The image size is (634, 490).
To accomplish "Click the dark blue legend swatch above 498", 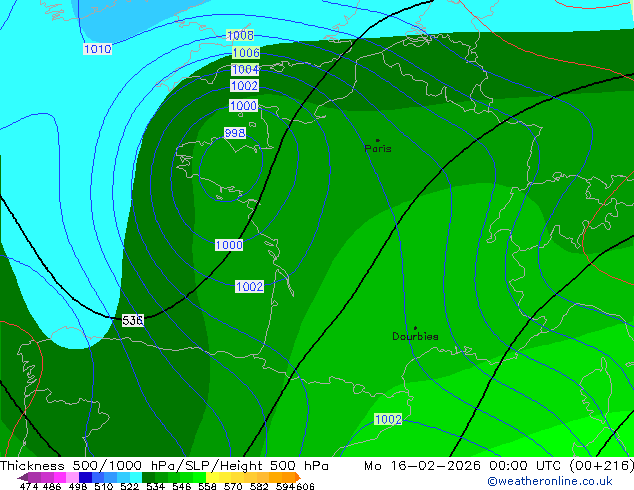I will point(85,477).
